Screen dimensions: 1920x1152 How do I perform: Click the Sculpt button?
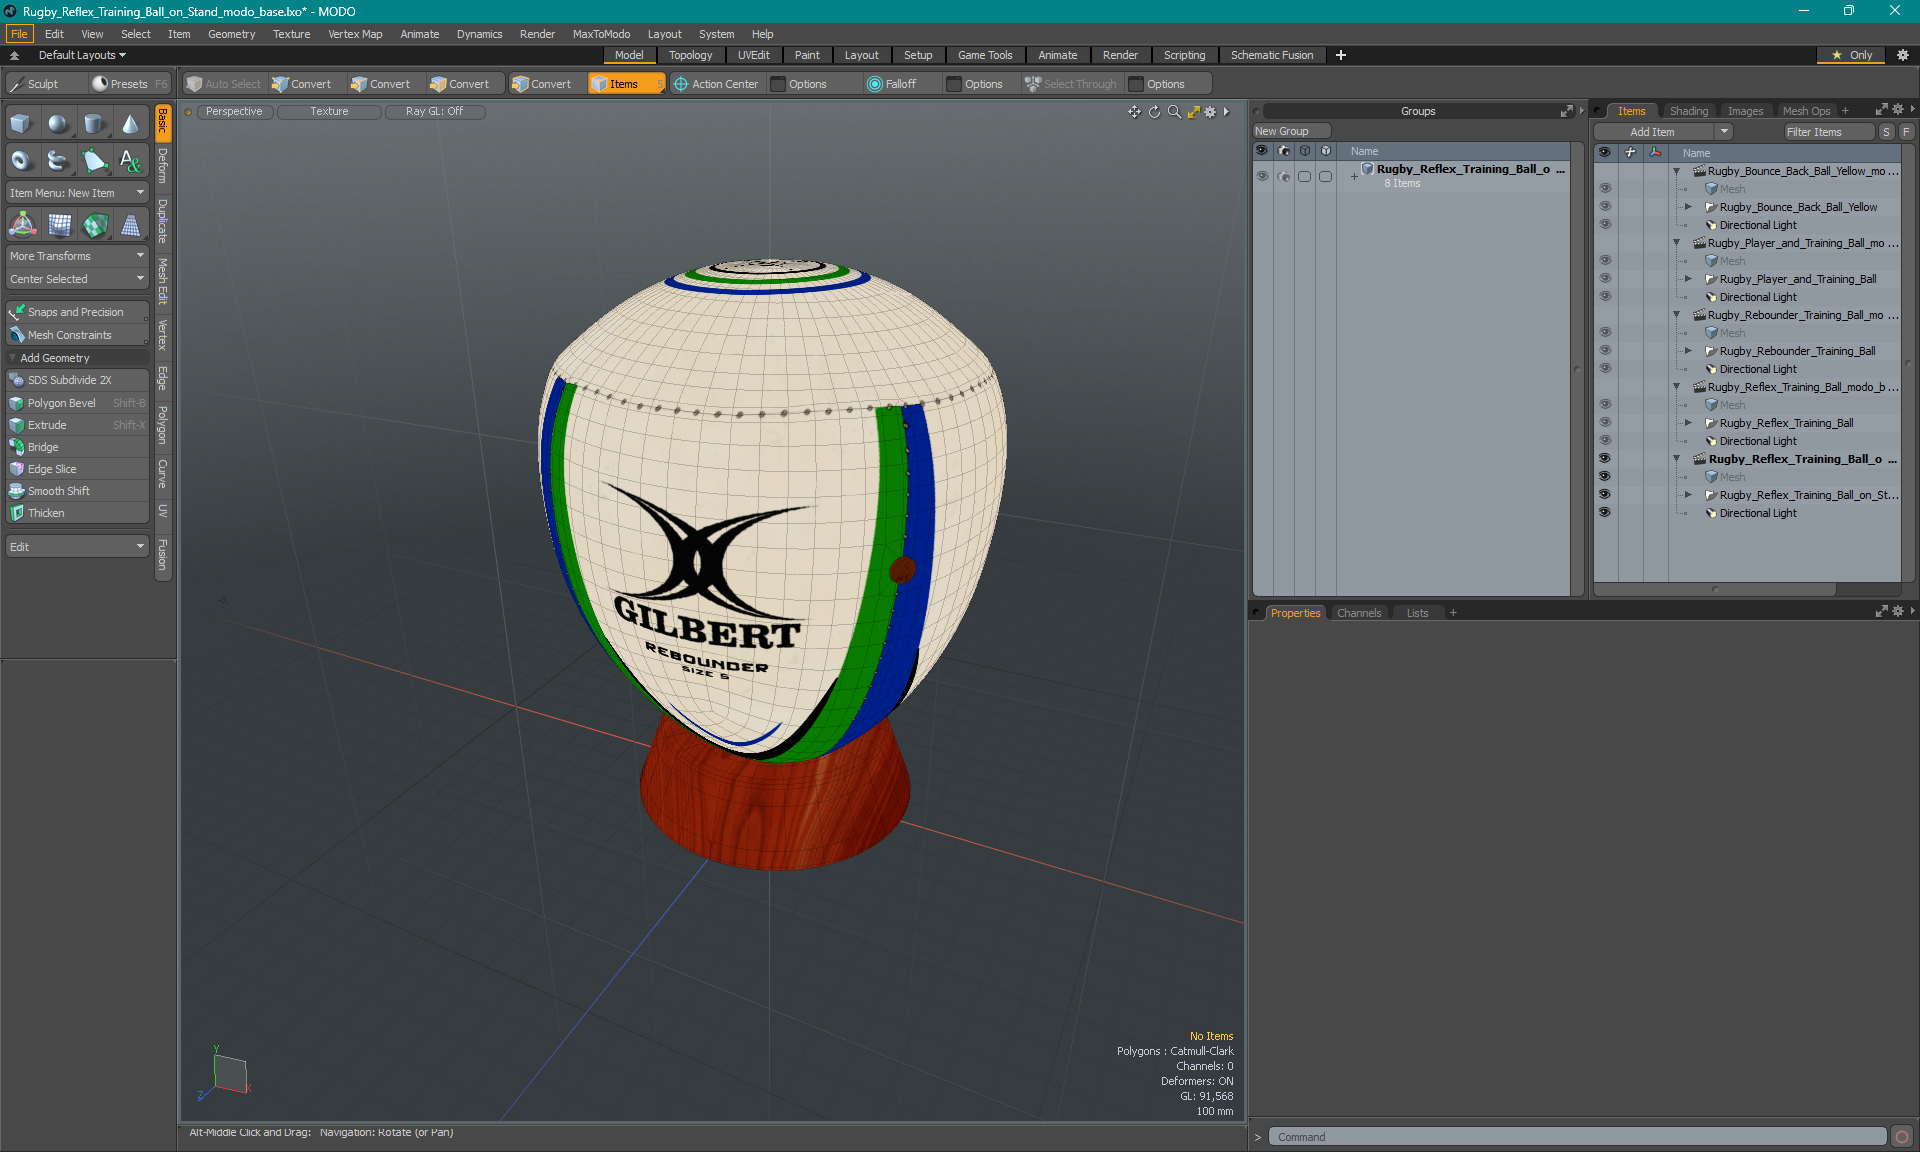pyautogui.click(x=44, y=84)
